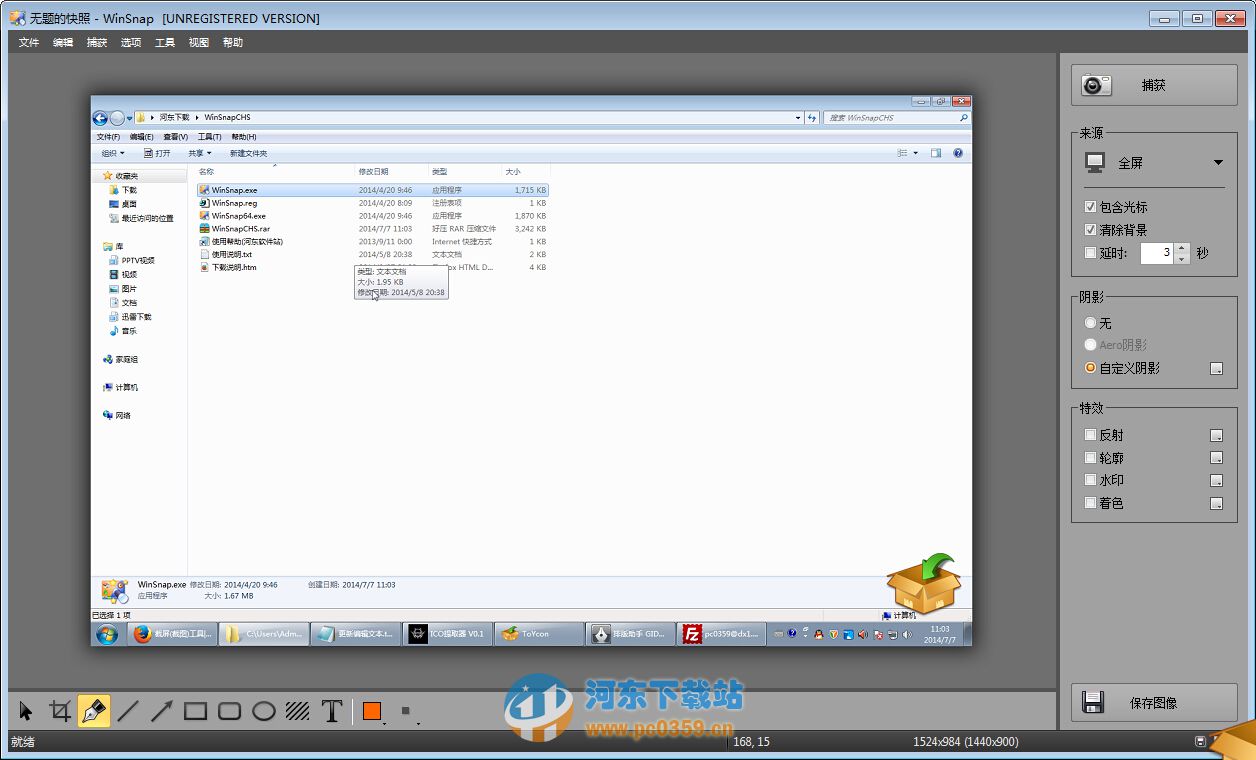The image size is (1256, 760).
Task: Open the orange color swatch picker
Action: (x=370, y=710)
